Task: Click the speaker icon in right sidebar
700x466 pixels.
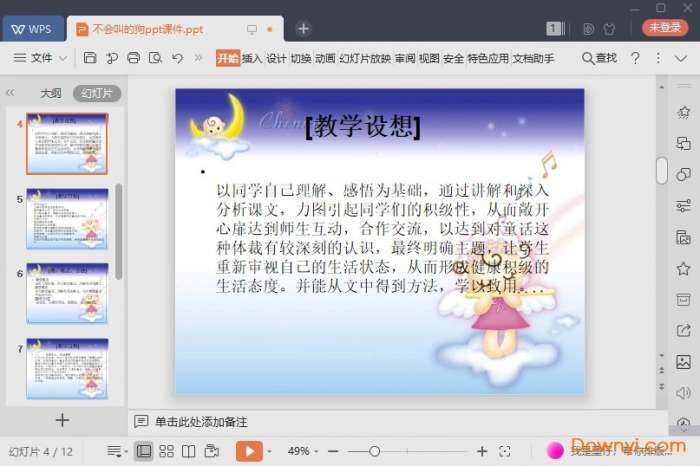Action: pyautogui.click(x=683, y=393)
